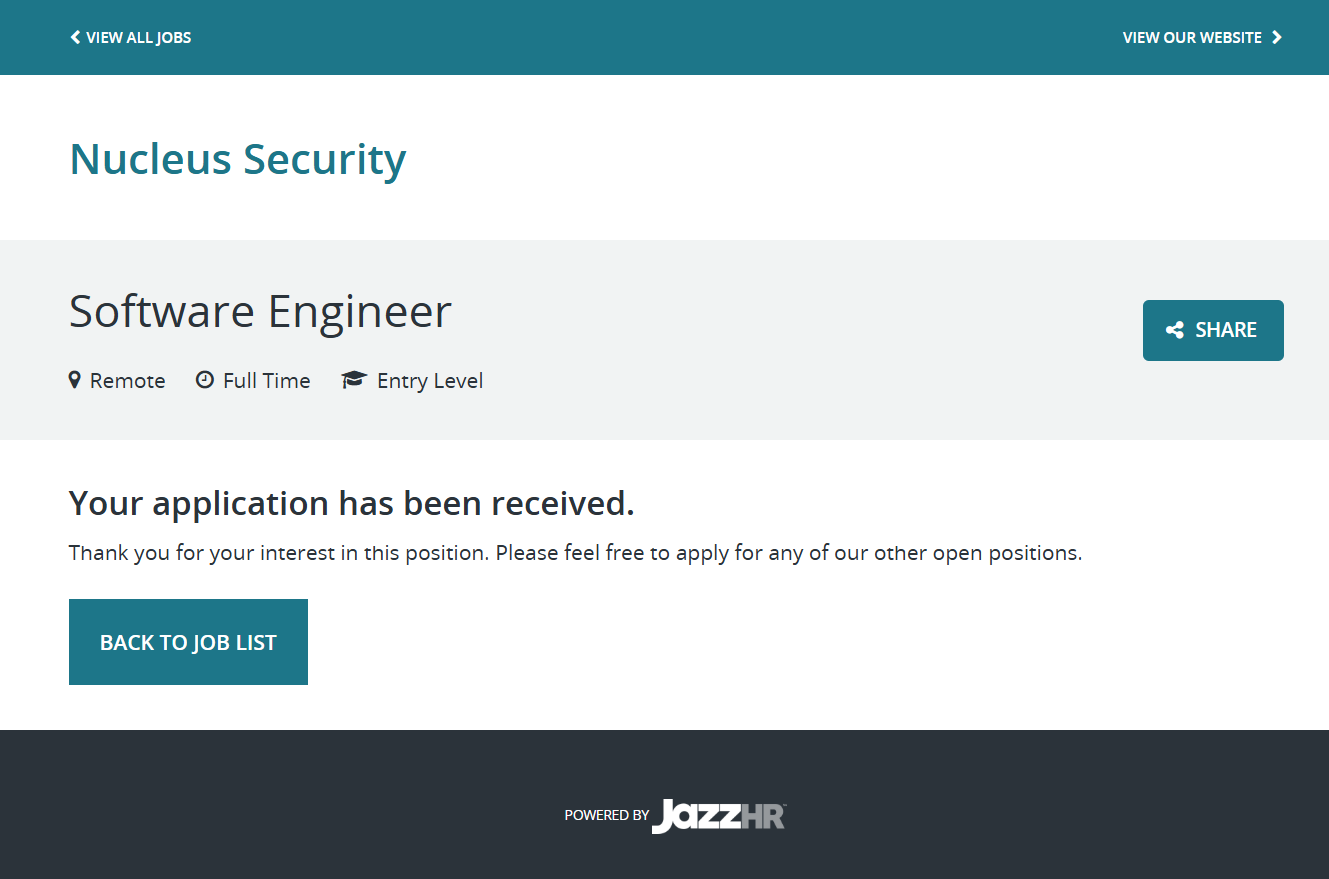Click the Software Engineer job title
Image resolution: width=1329 pixels, height=879 pixels.
pyautogui.click(x=260, y=311)
